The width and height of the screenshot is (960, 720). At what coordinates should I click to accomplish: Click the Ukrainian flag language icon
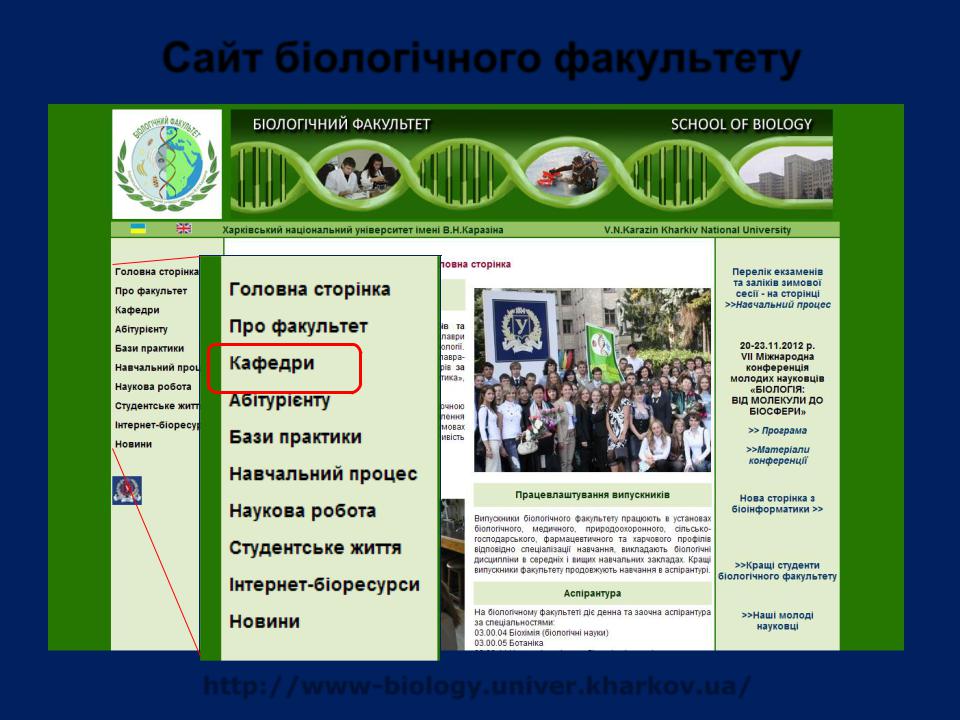tap(138, 229)
